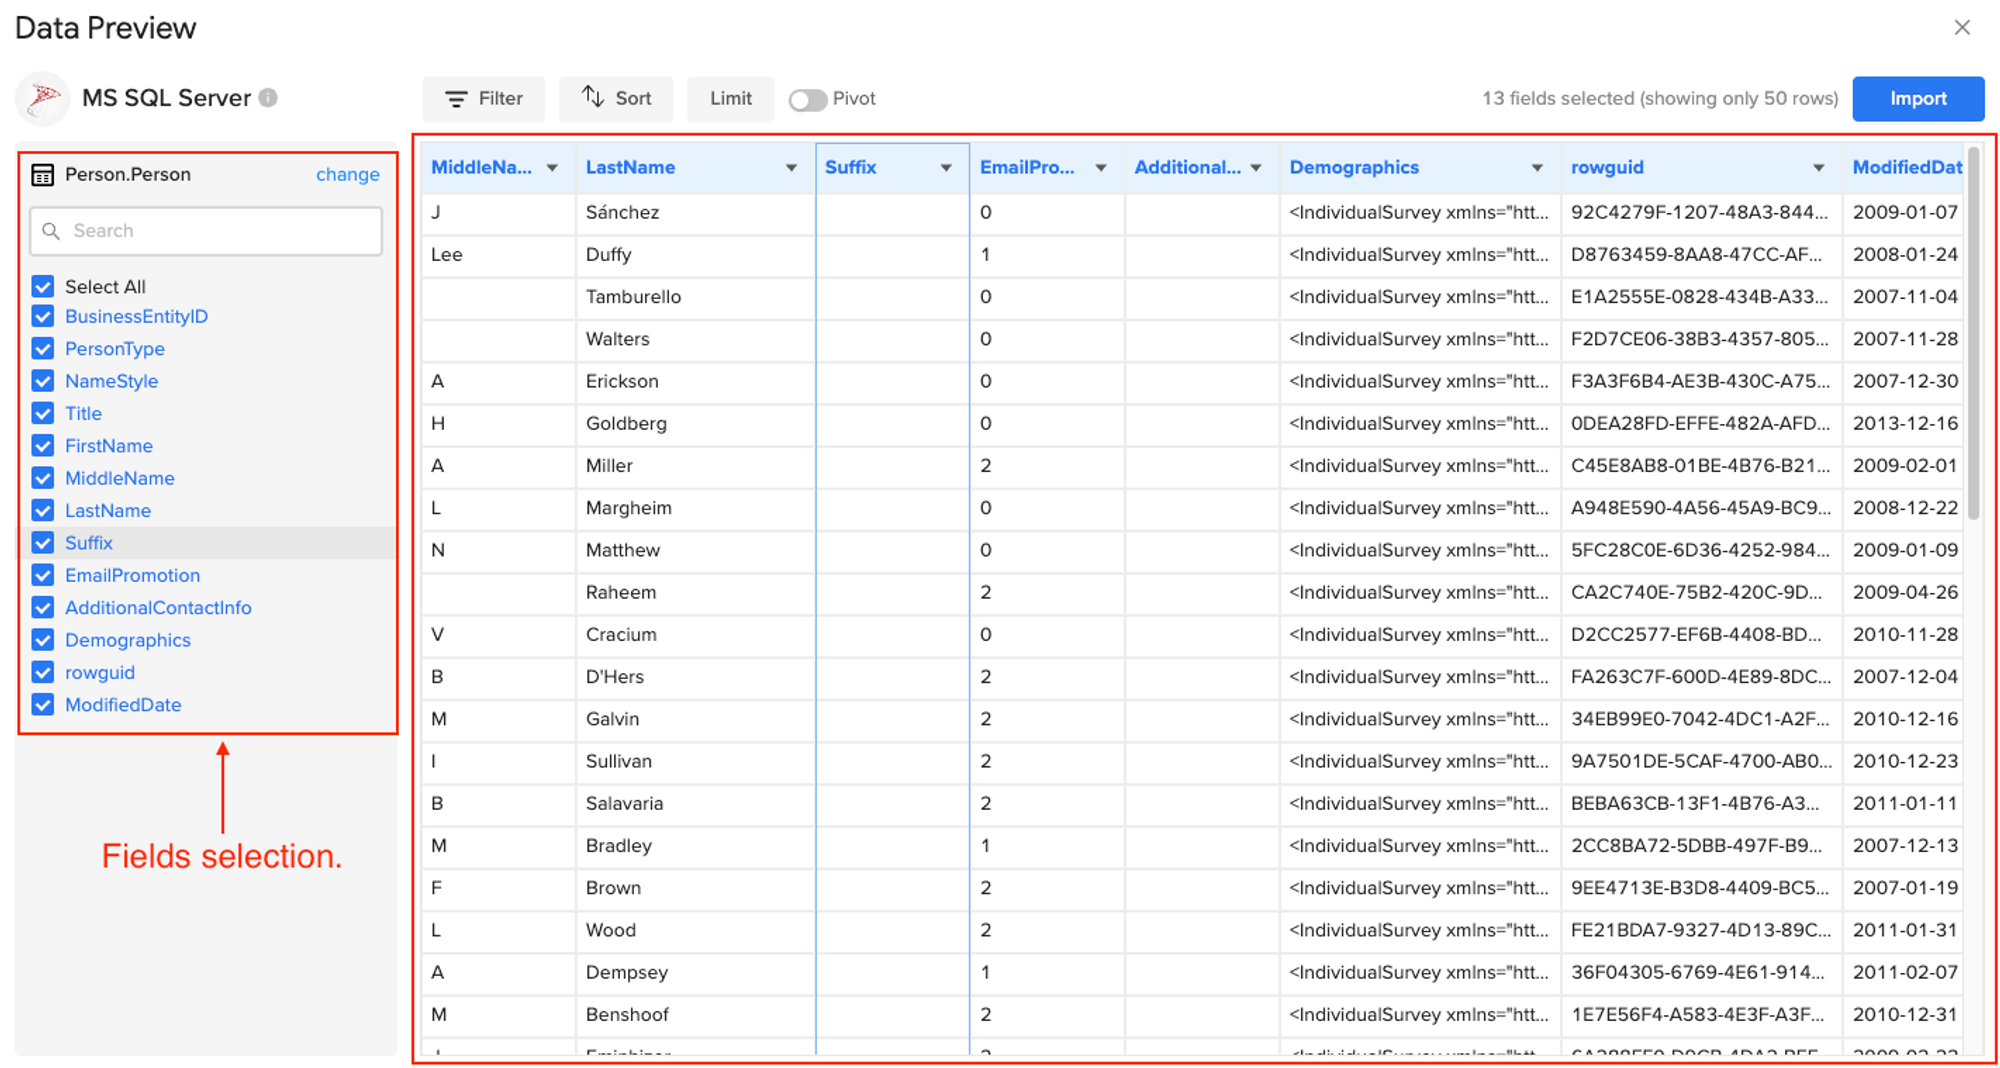Click the sort arrow icon in the toolbar
2000x1068 pixels.
click(x=594, y=98)
